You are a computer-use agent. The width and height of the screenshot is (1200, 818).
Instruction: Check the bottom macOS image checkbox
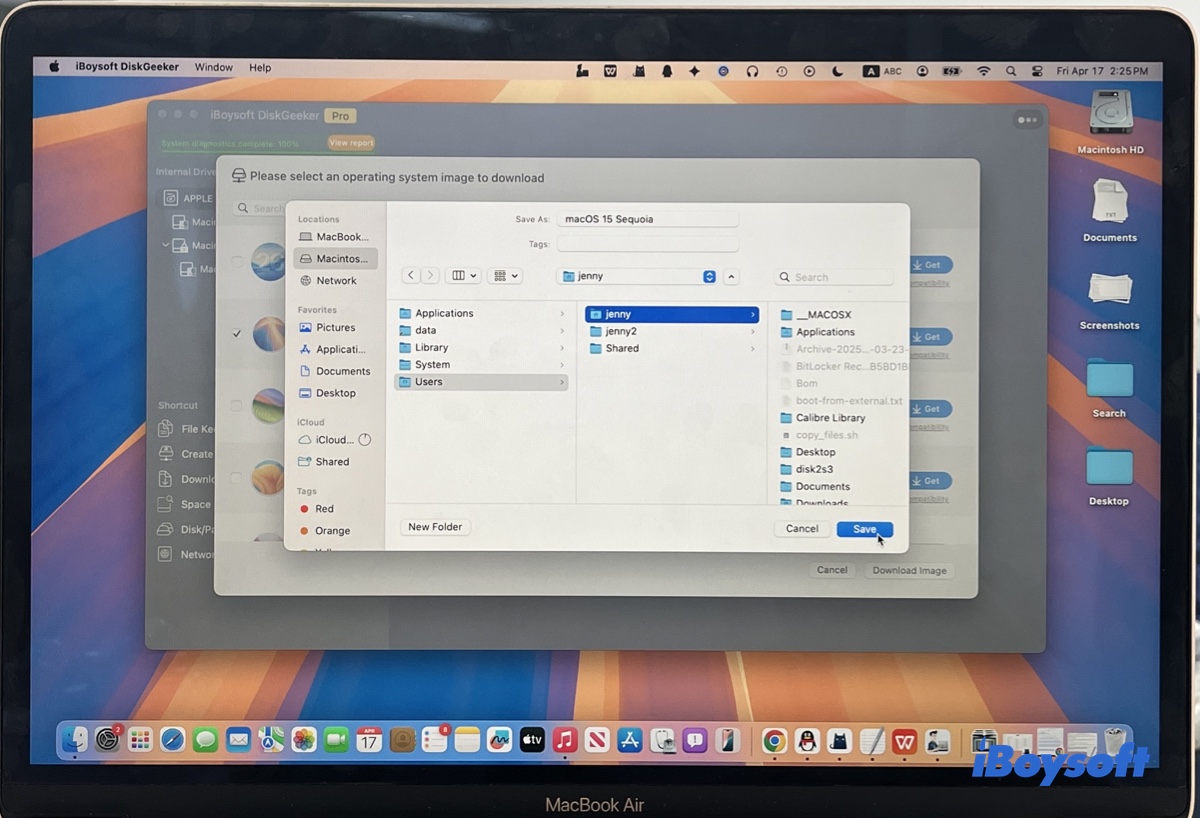click(236, 478)
